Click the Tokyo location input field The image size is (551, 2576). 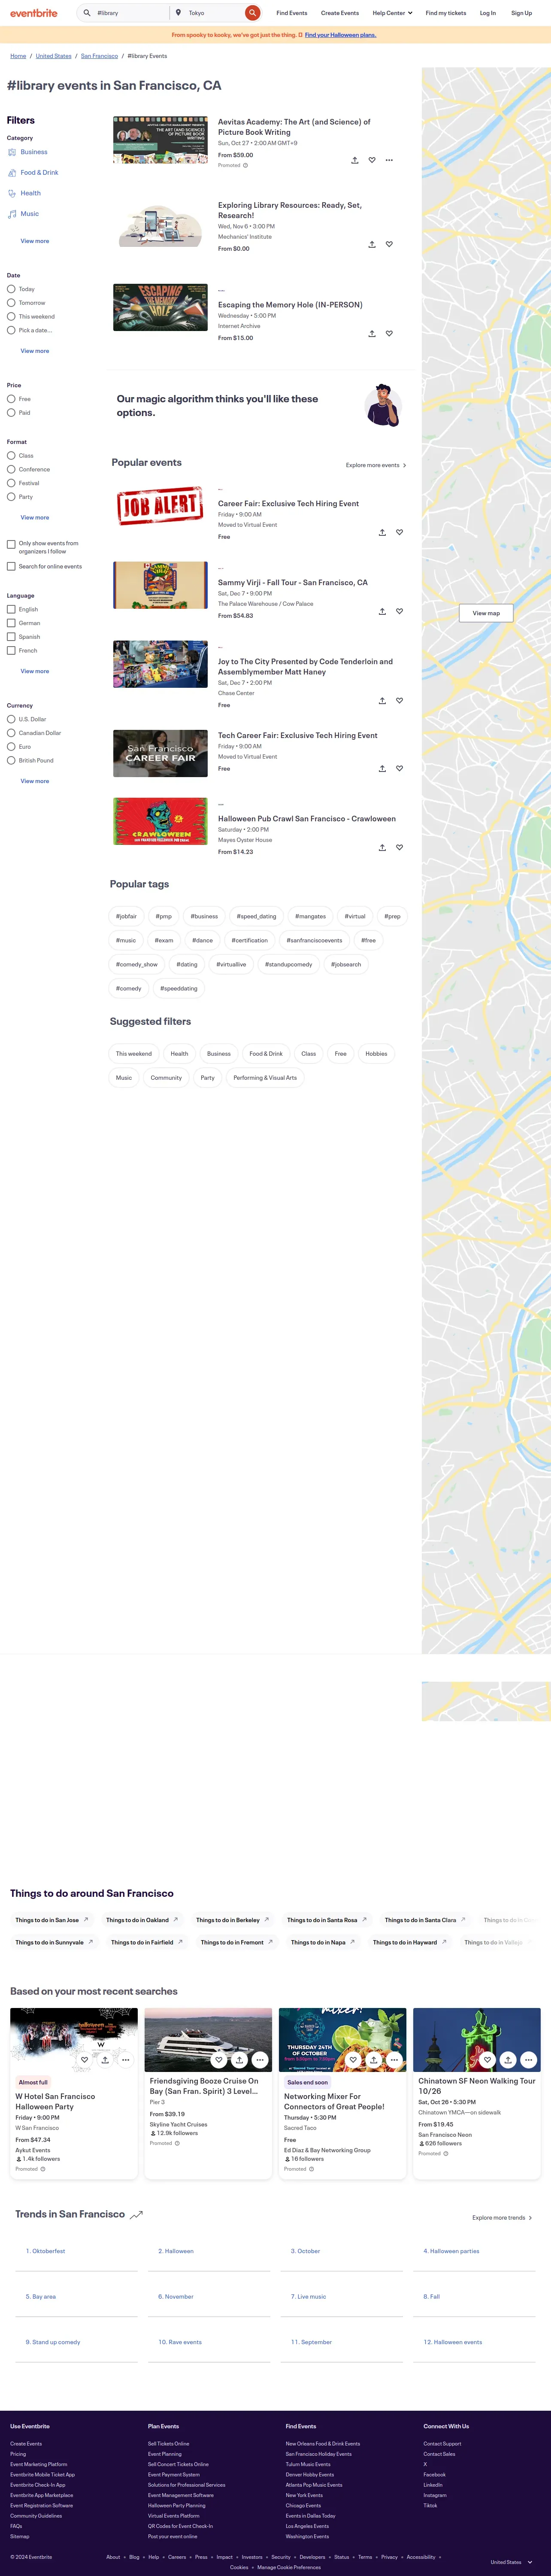tap(214, 13)
